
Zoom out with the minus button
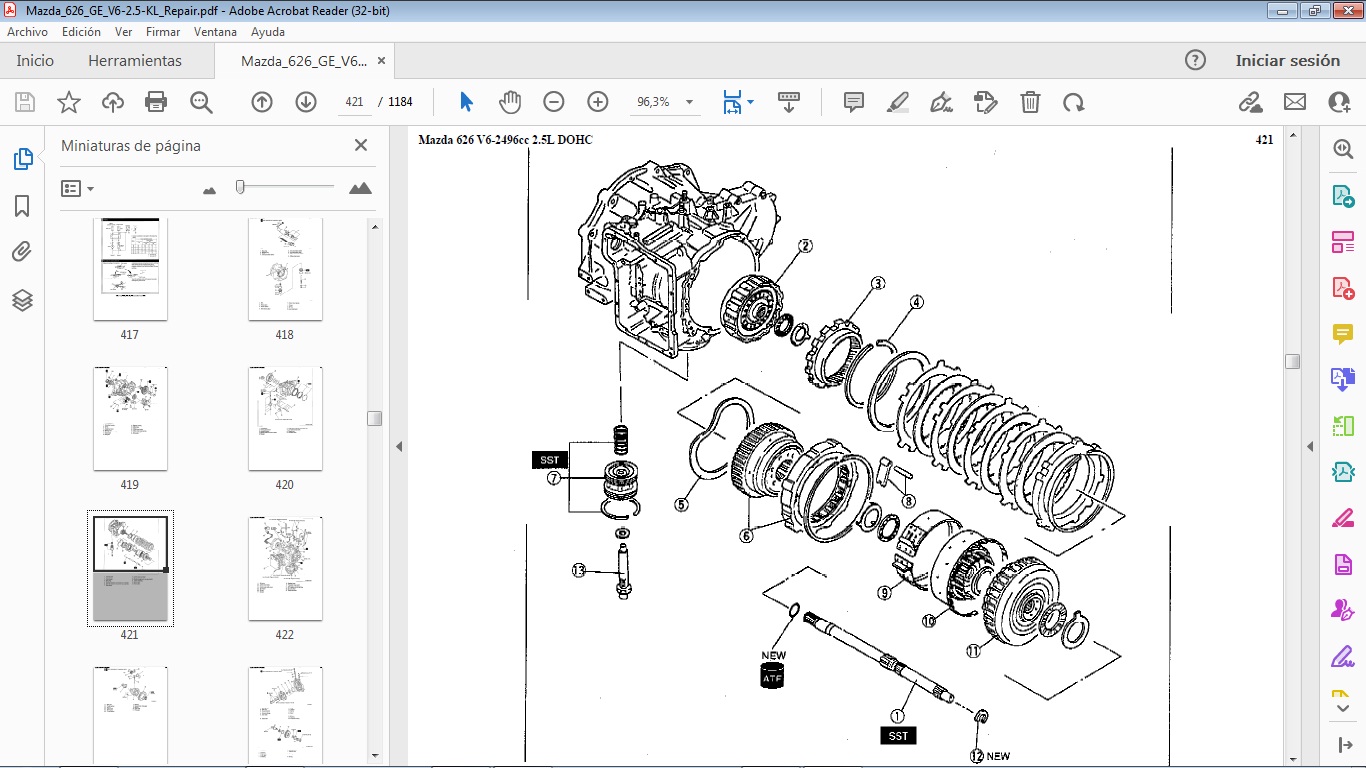(x=554, y=102)
